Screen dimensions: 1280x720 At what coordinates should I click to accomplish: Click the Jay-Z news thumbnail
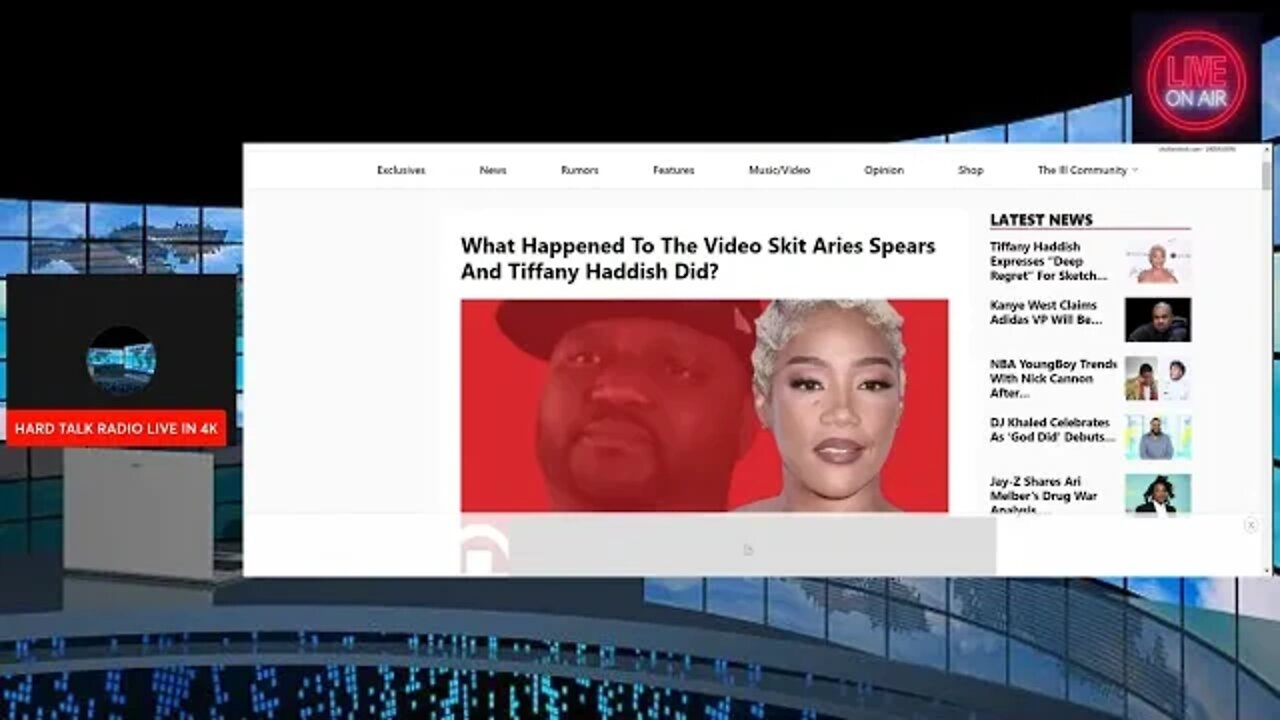pyautogui.click(x=1158, y=494)
